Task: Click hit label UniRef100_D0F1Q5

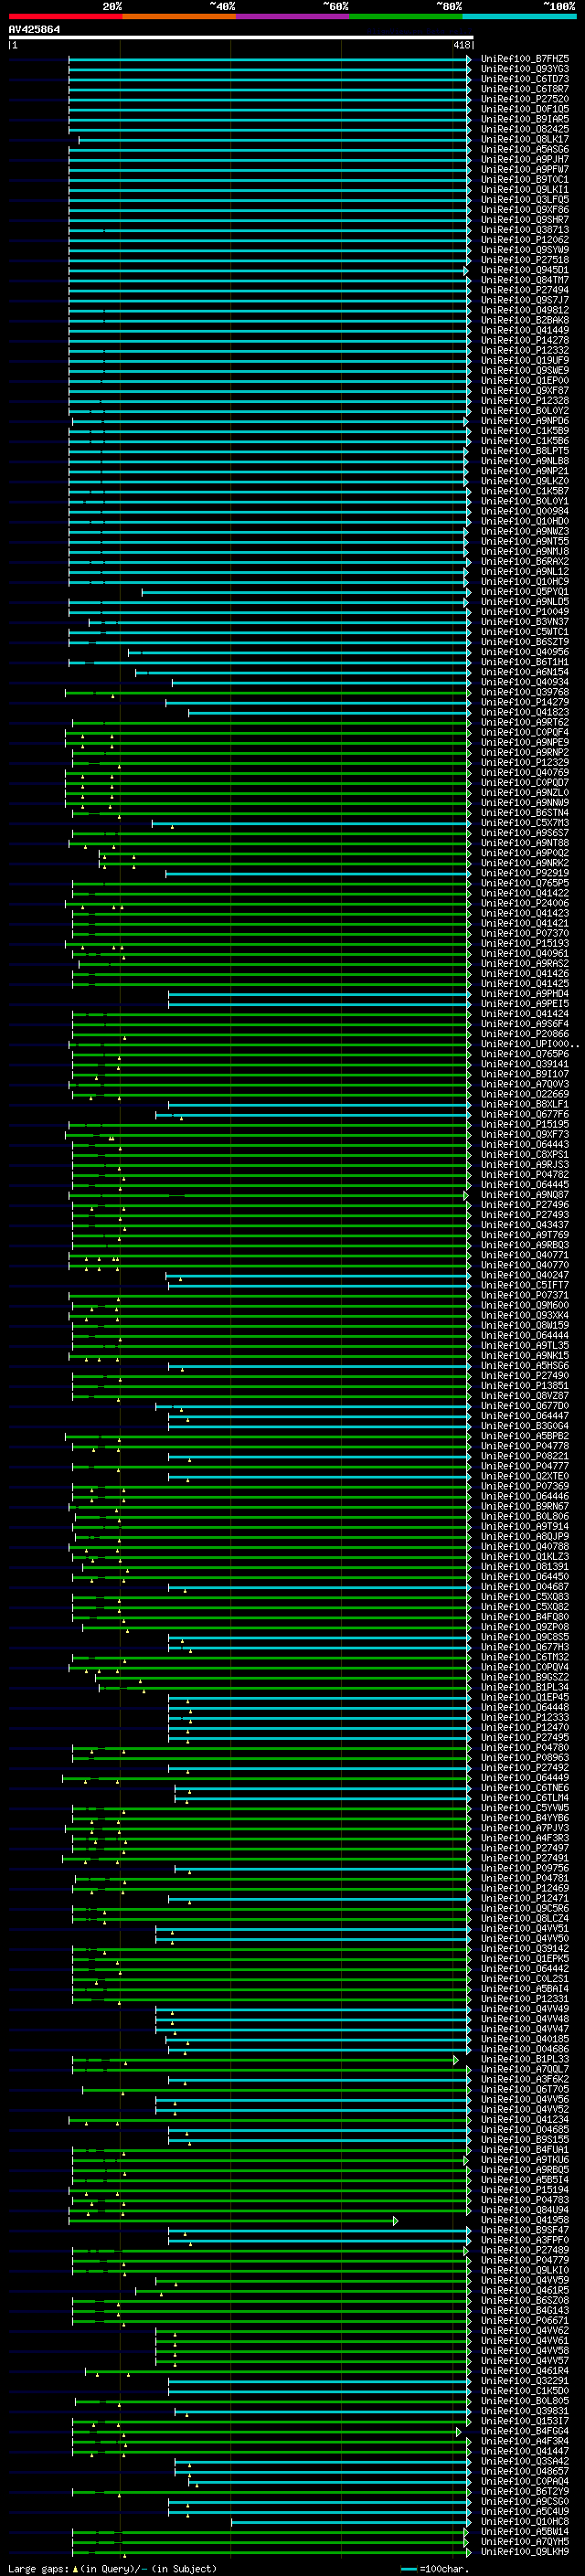Action: tap(524, 109)
